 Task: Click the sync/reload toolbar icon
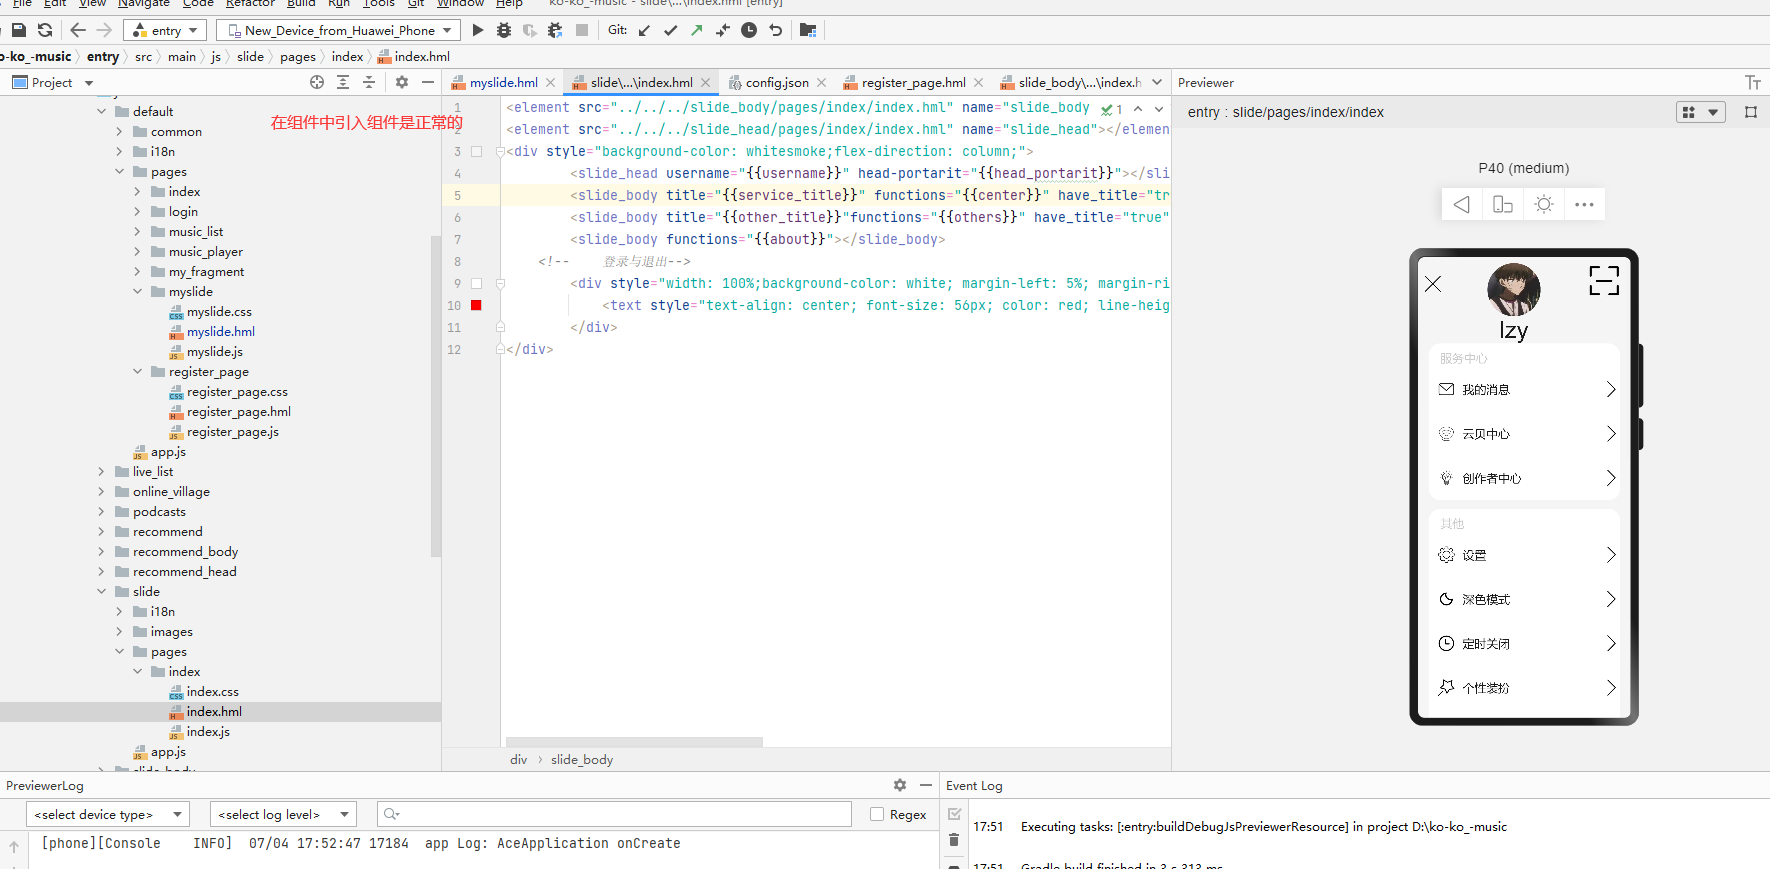pyautogui.click(x=45, y=30)
